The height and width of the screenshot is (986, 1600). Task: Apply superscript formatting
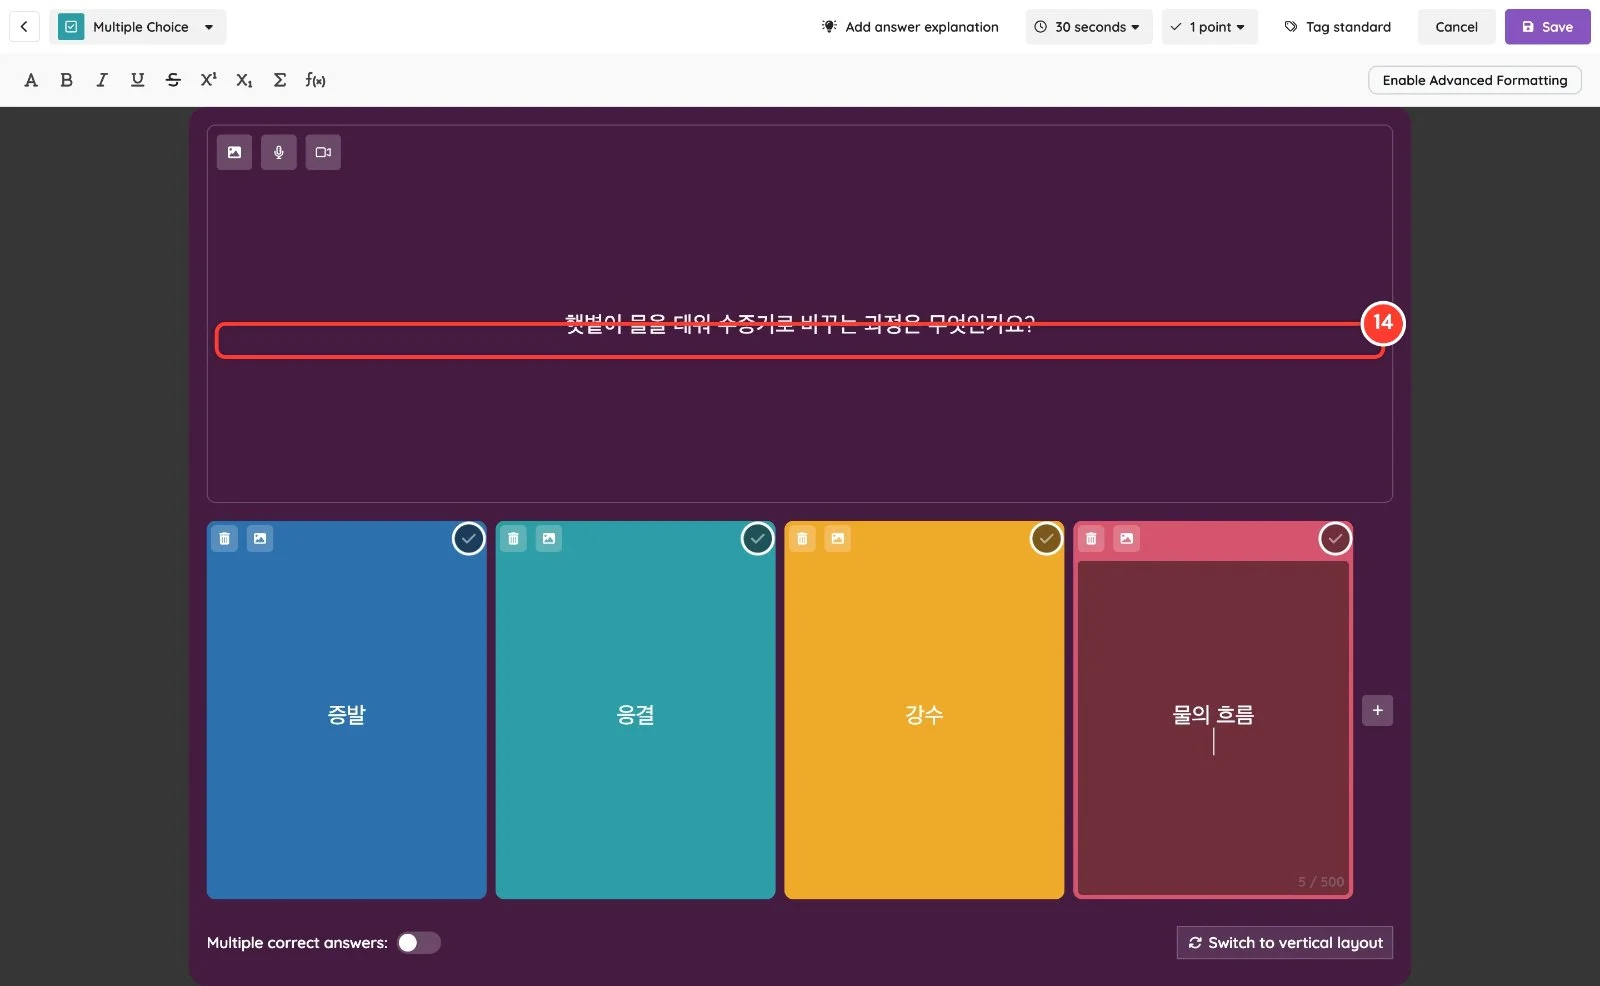coord(208,80)
